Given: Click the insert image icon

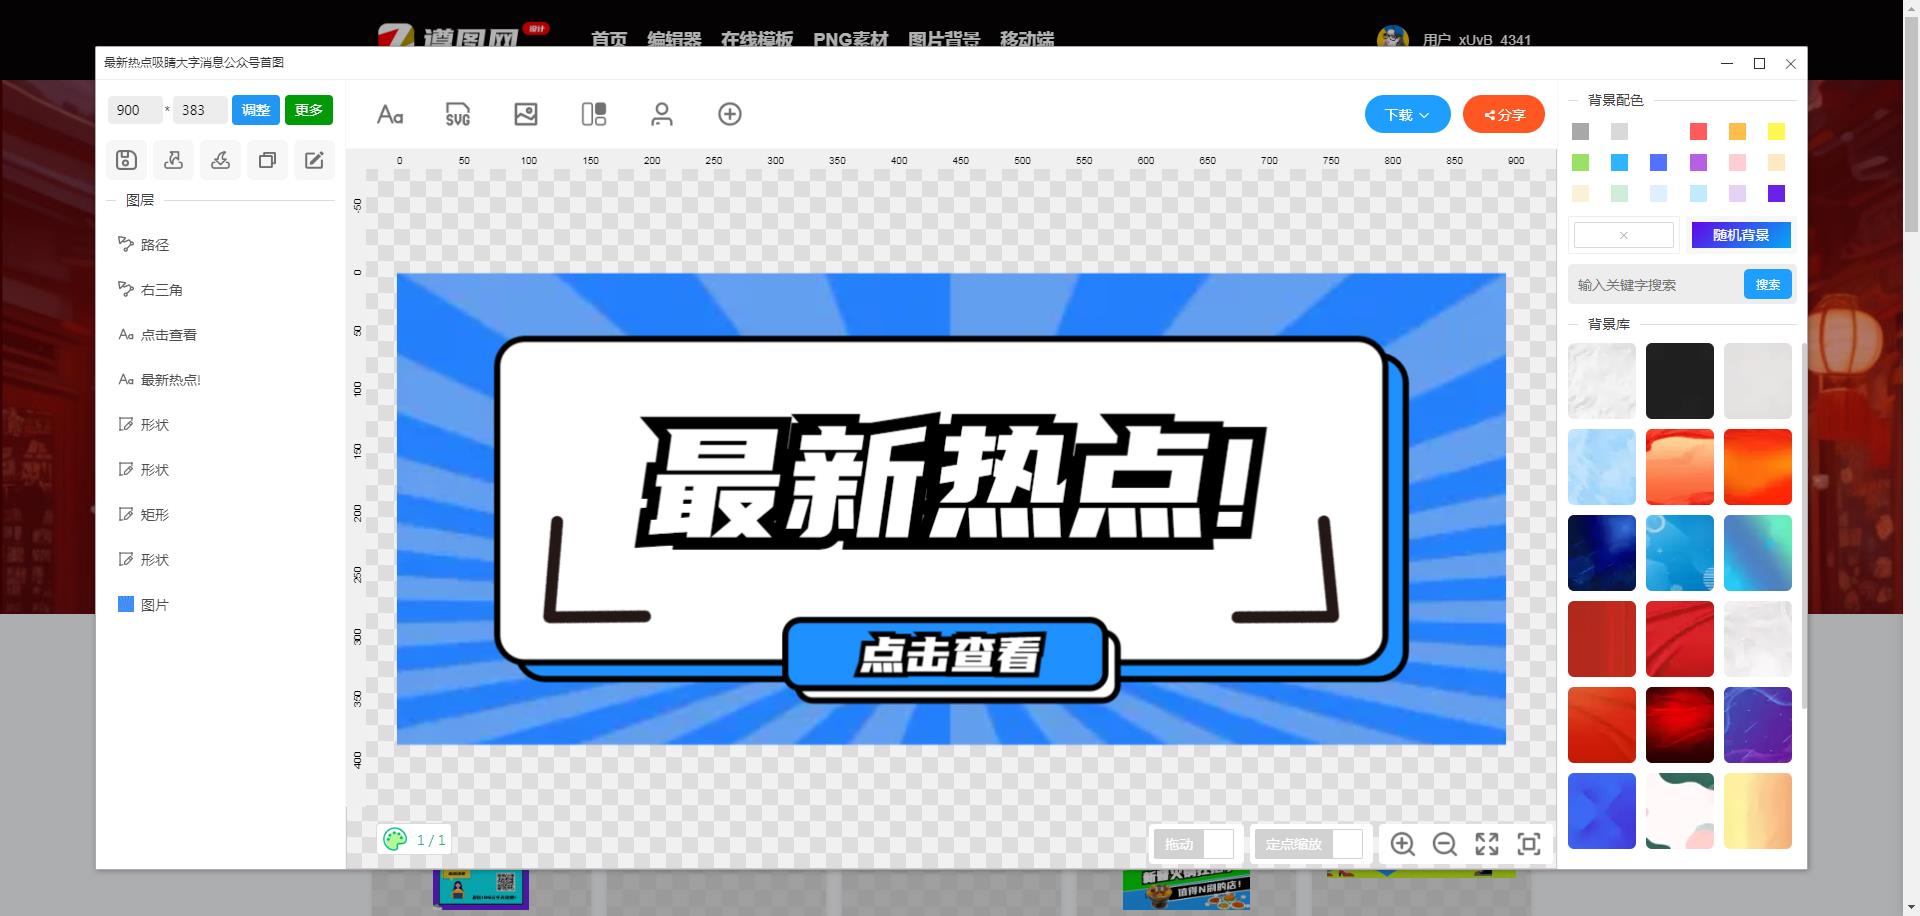Looking at the screenshot, I should point(526,115).
